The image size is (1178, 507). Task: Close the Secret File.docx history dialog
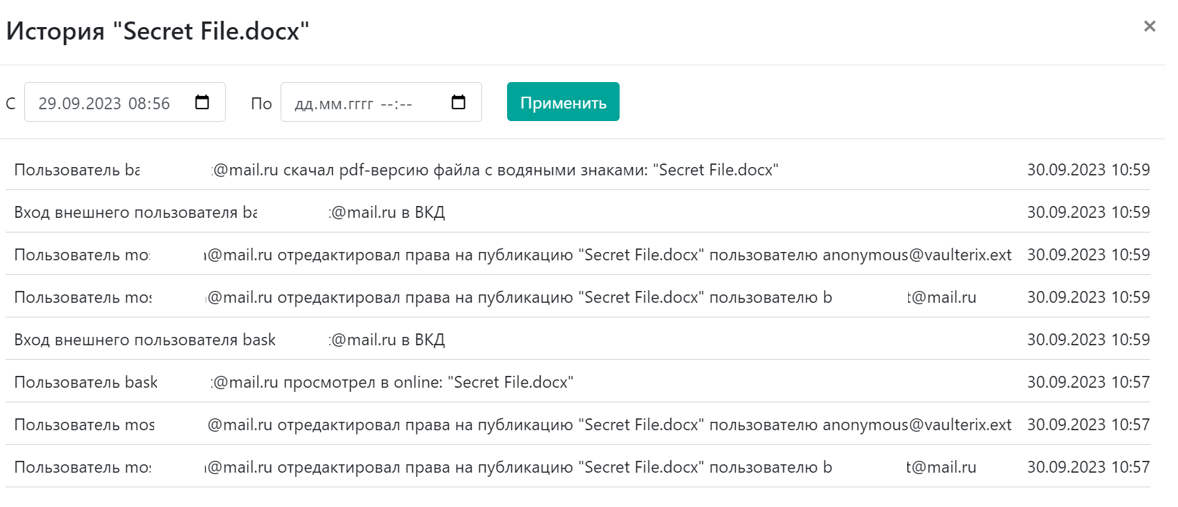1149,27
